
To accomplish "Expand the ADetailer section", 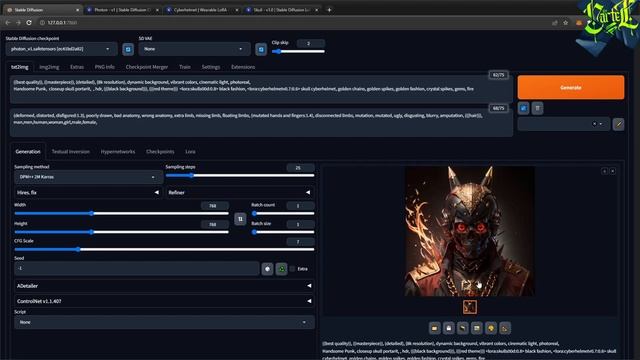I will [164, 286].
